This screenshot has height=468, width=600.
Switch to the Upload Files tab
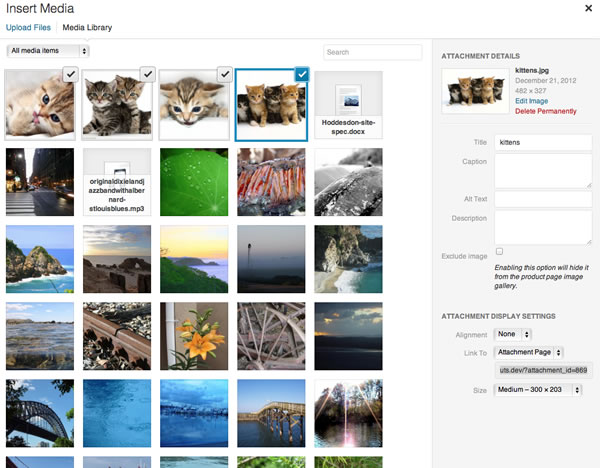point(28,28)
